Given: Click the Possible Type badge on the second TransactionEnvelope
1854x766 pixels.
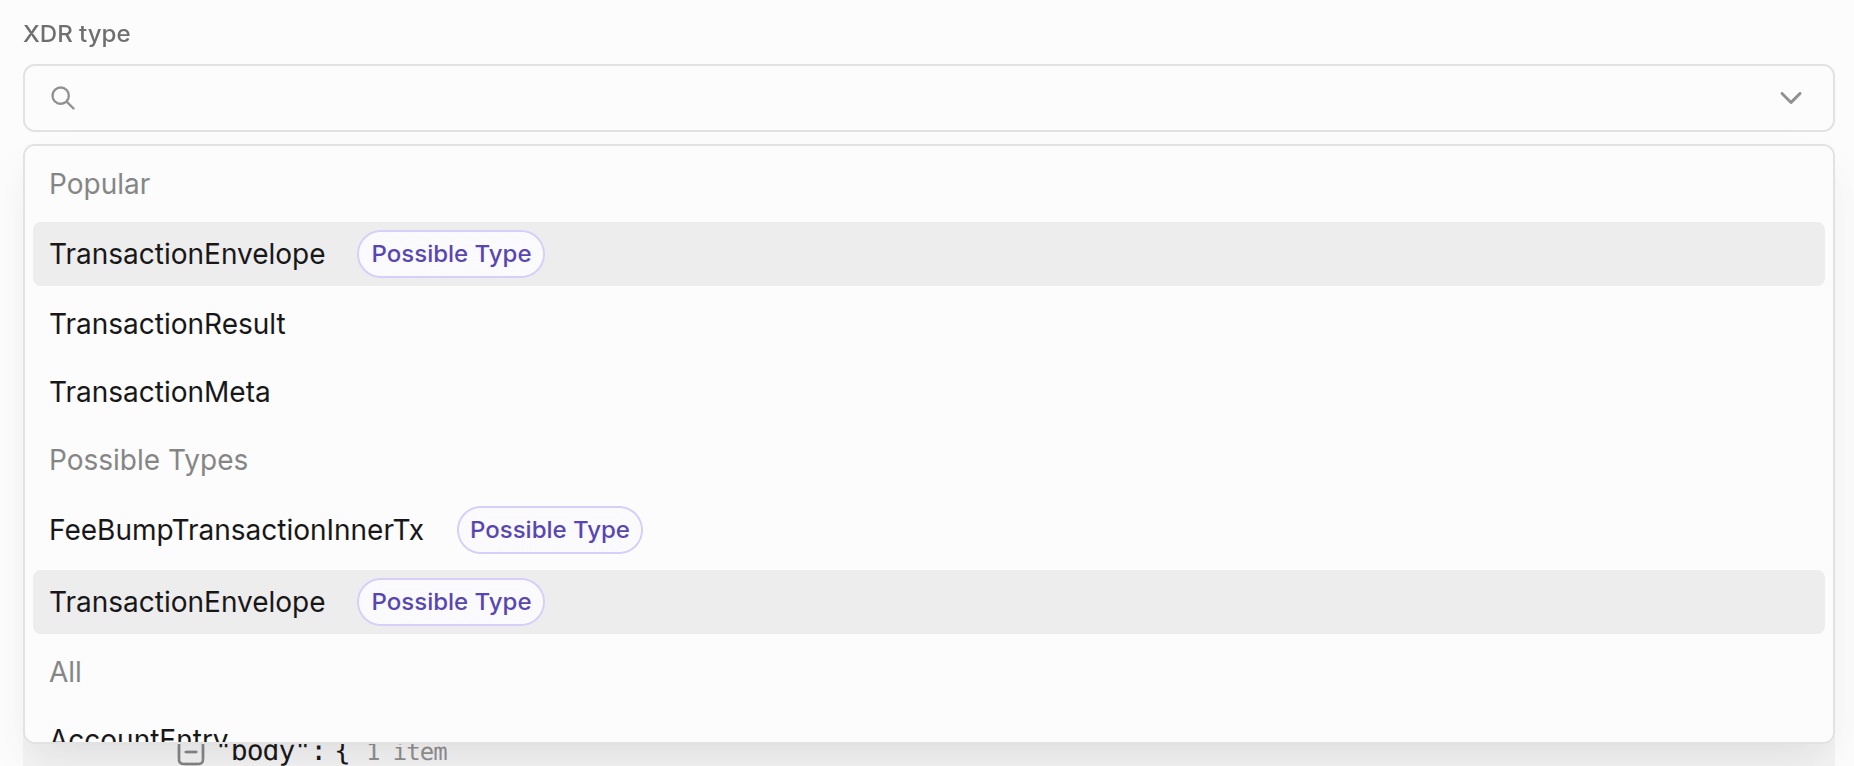Looking at the screenshot, I should [450, 602].
